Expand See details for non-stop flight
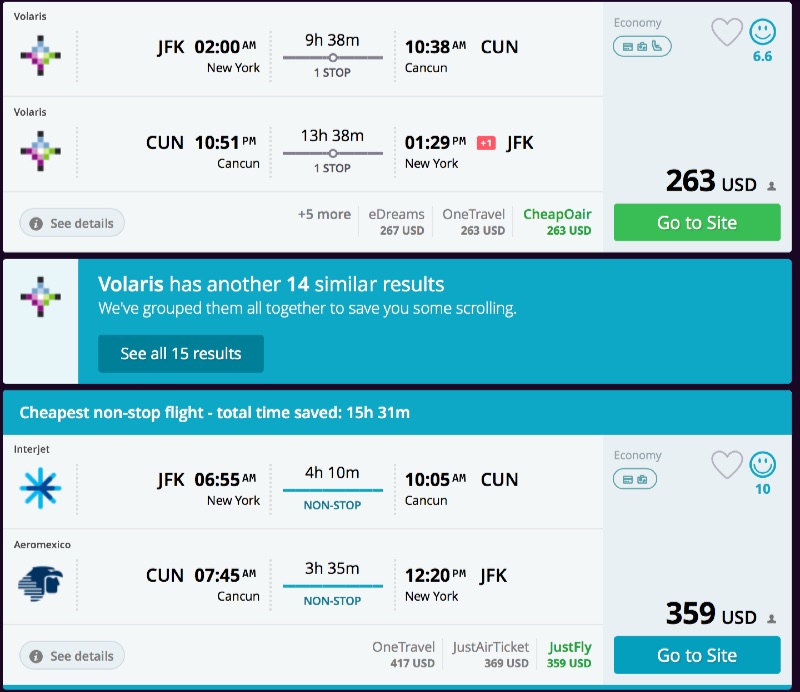Image resolution: width=800 pixels, height=692 pixels. [x=72, y=656]
